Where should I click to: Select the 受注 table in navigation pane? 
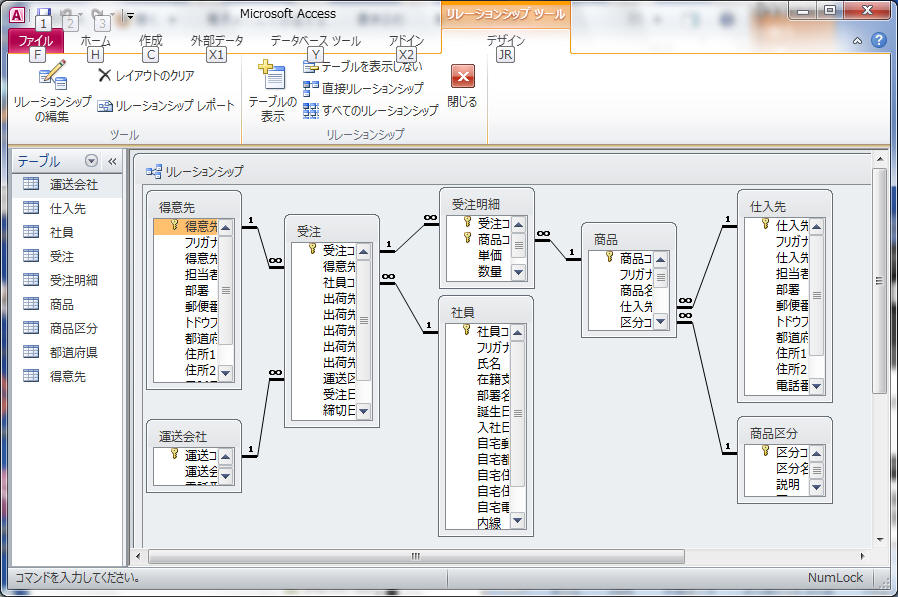pos(67,257)
